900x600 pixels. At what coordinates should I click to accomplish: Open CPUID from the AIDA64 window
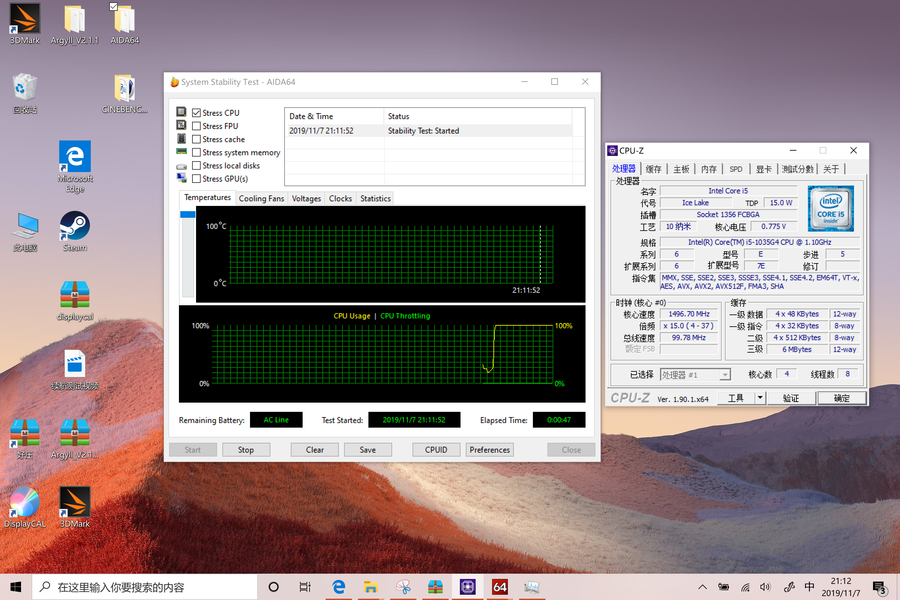coord(436,450)
